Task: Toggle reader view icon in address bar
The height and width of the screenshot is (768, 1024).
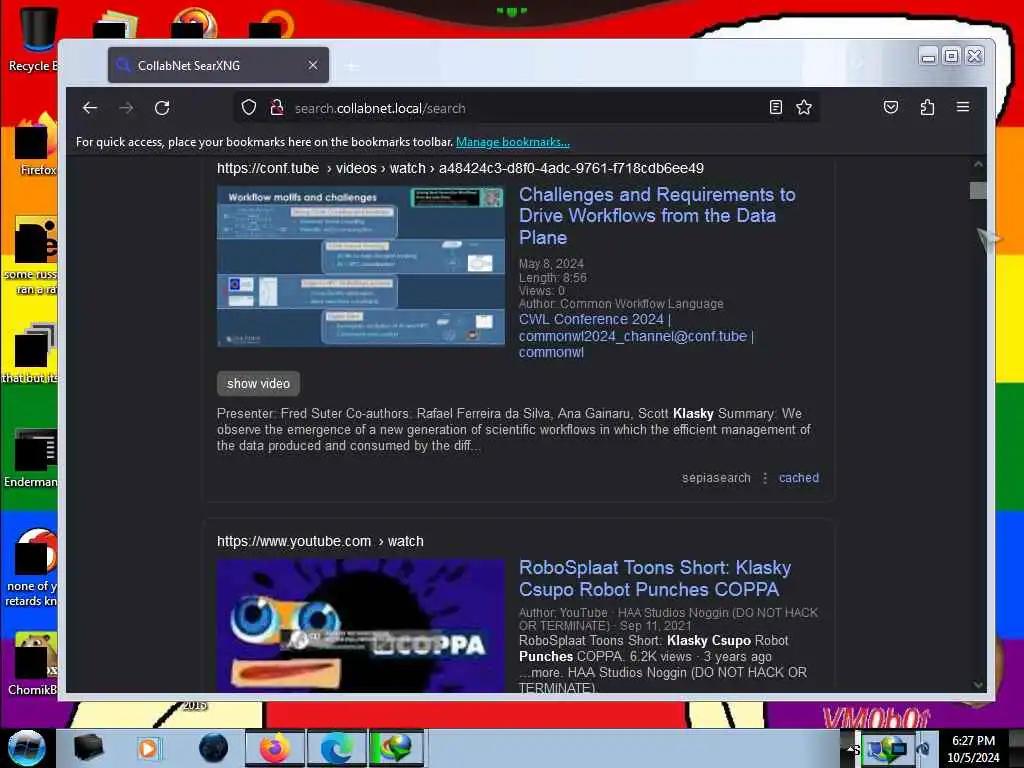Action: point(775,107)
